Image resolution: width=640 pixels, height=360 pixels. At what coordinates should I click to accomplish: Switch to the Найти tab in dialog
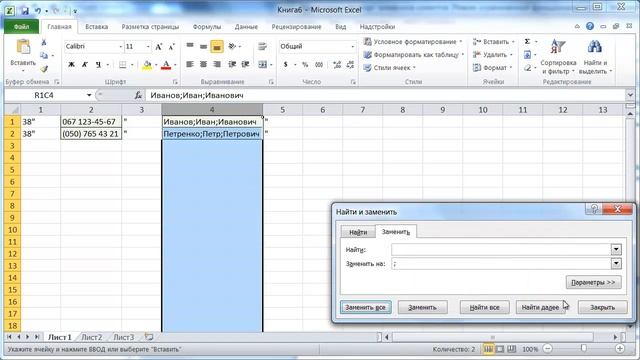coord(358,232)
